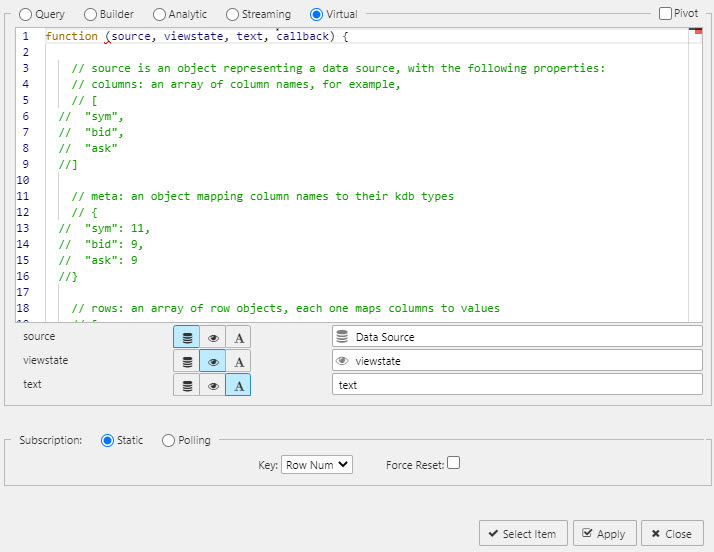The image size is (714, 552).
Task: Set viewstate row type to text icon
Action: pos(238,361)
